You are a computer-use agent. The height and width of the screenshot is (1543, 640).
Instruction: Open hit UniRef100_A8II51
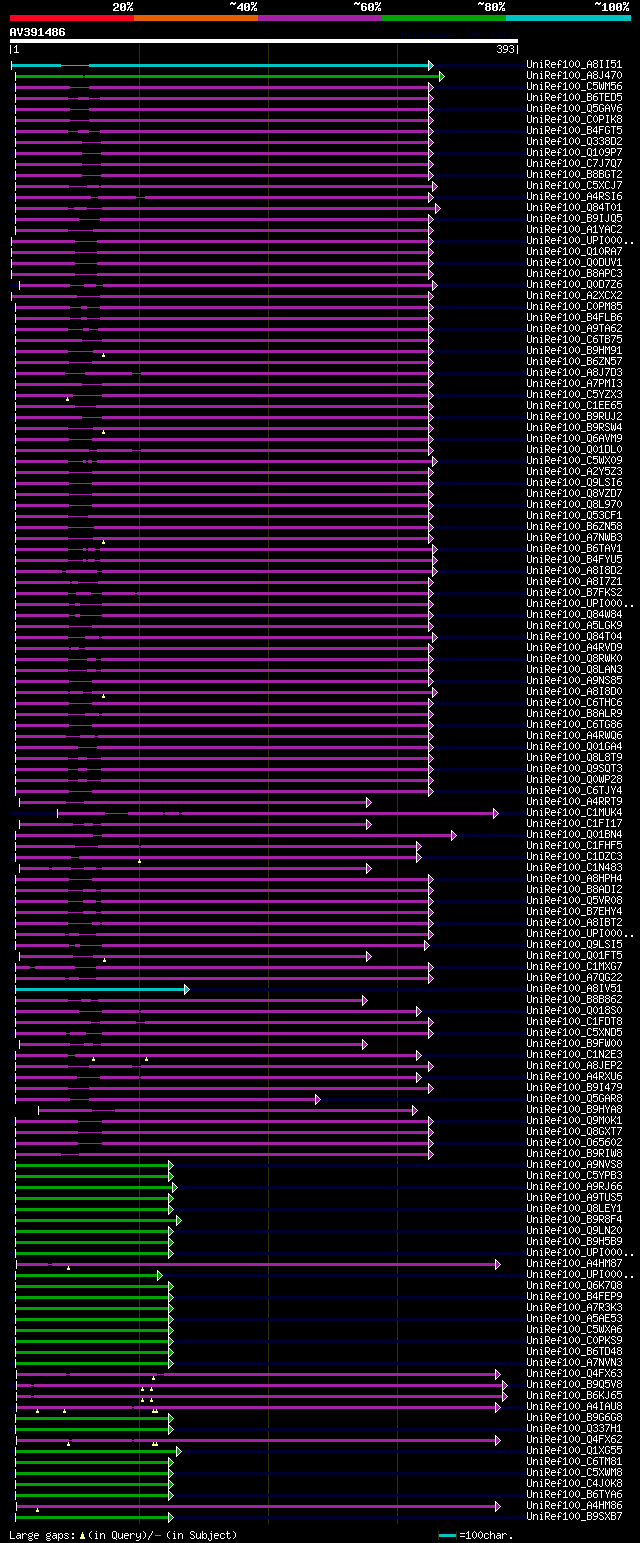(x=575, y=65)
